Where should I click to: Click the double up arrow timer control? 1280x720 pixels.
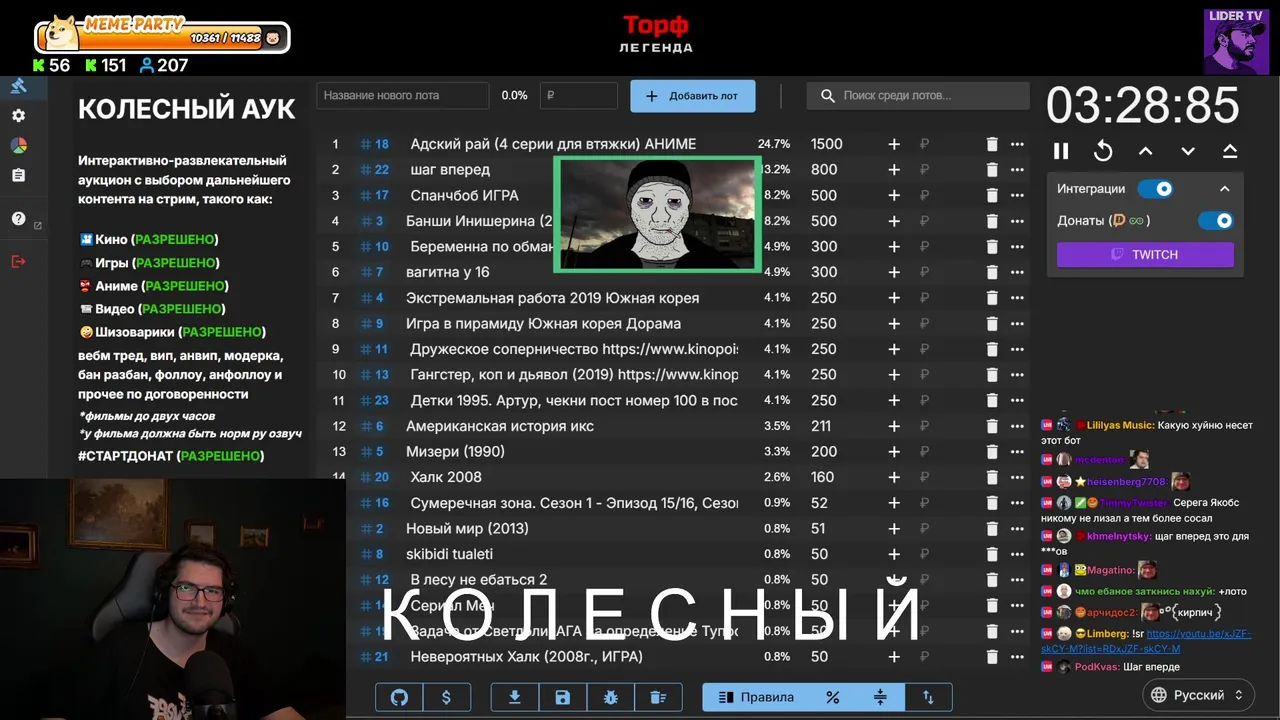[x=1230, y=151]
